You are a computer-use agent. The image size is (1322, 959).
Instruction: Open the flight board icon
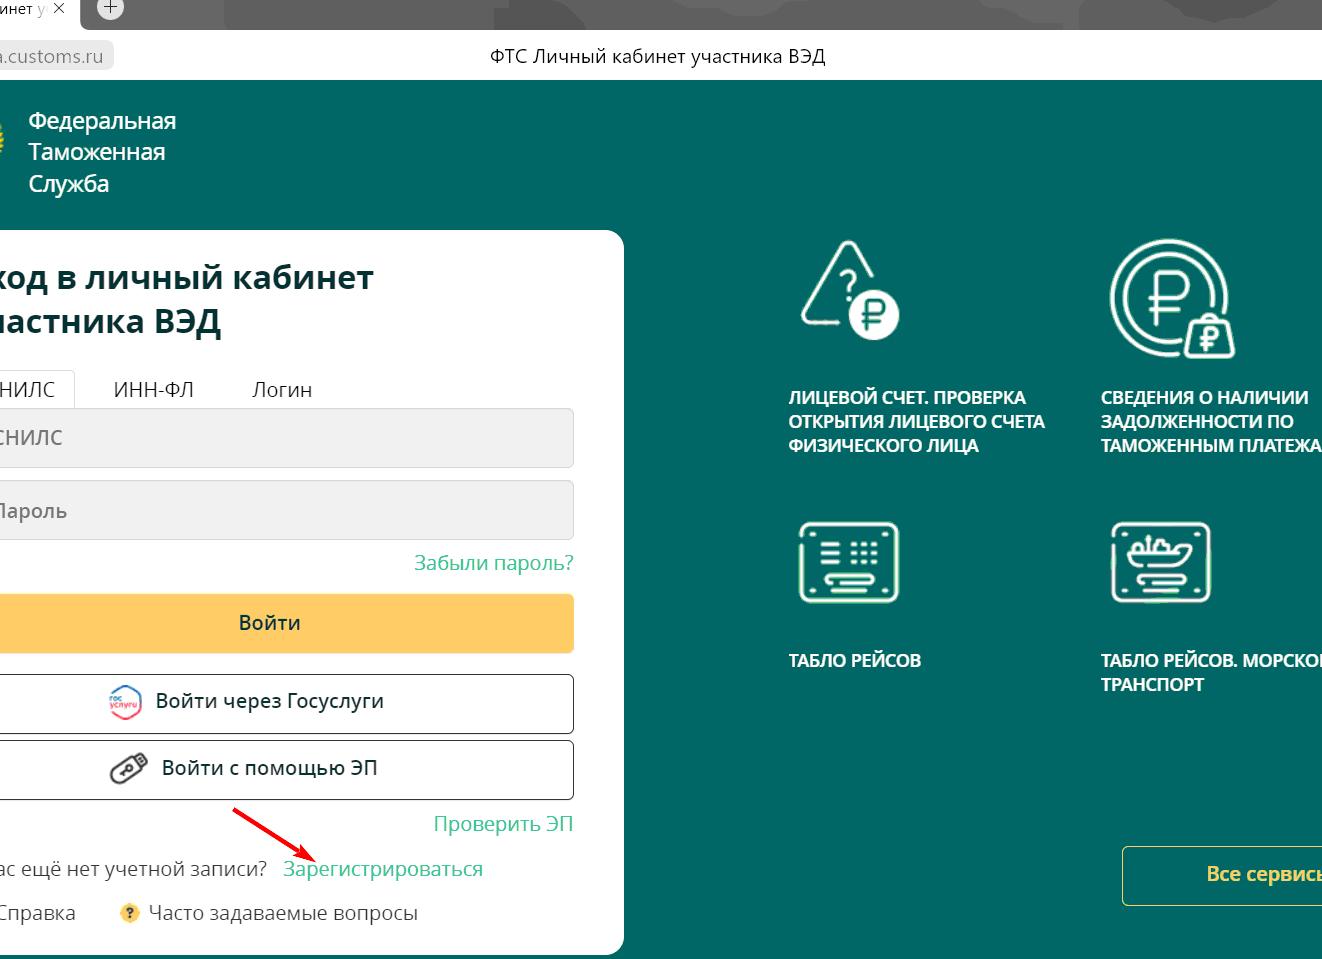click(849, 562)
